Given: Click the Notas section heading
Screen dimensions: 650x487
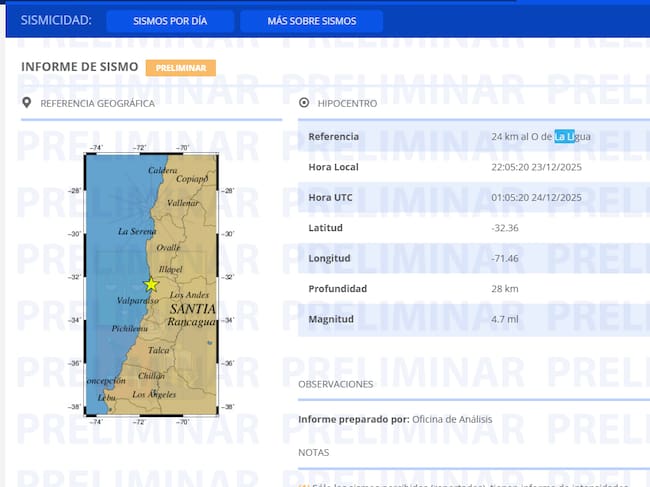Looking at the screenshot, I should [314, 453].
